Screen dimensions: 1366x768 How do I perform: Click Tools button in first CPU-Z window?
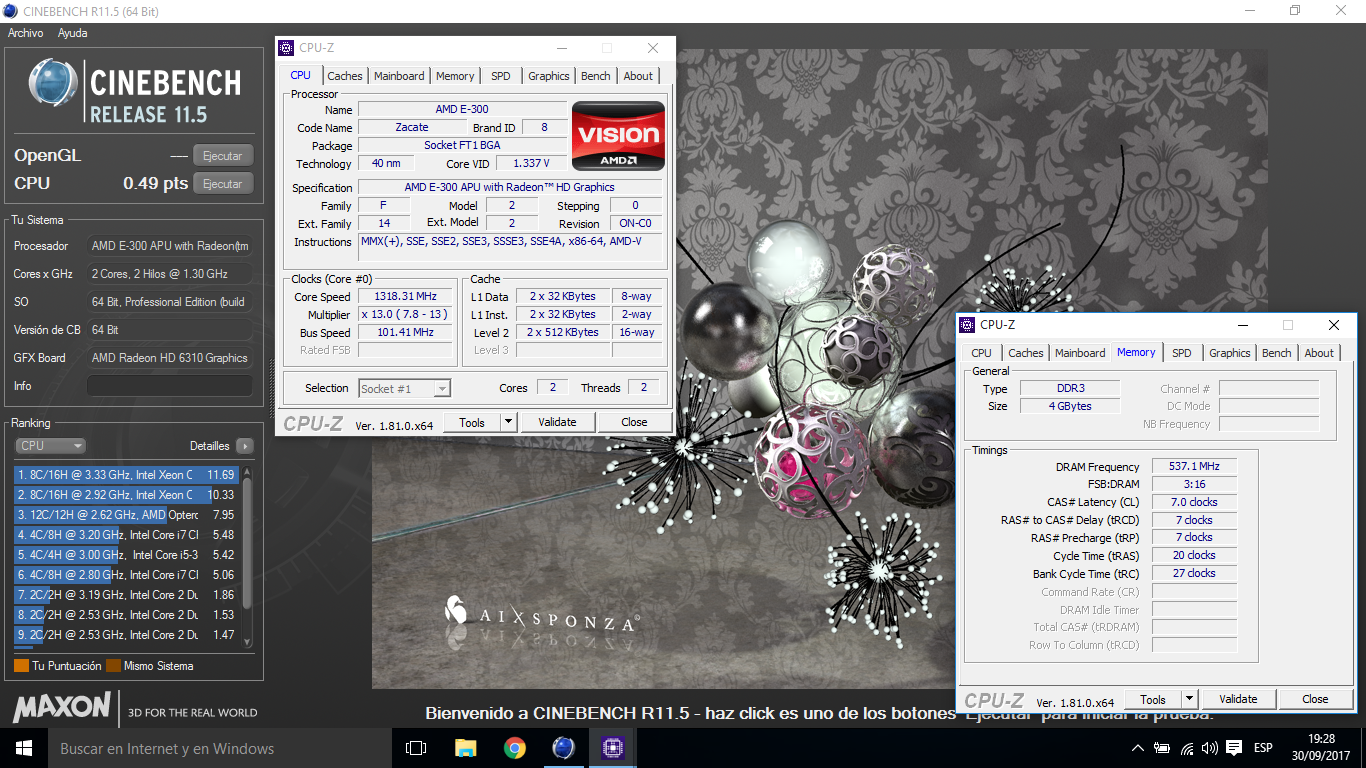click(472, 422)
